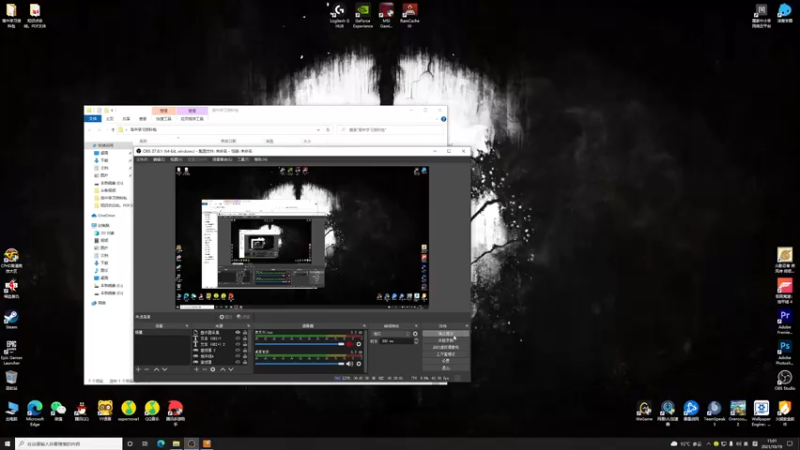The width and height of the screenshot is (800, 450).
Task: Open Logitech G HUB desktop icon
Action: tap(339, 15)
